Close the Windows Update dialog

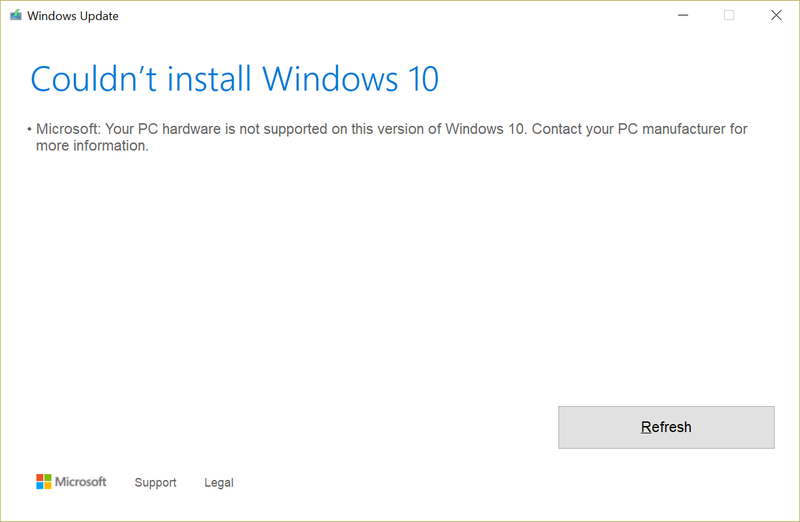(776, 15)
